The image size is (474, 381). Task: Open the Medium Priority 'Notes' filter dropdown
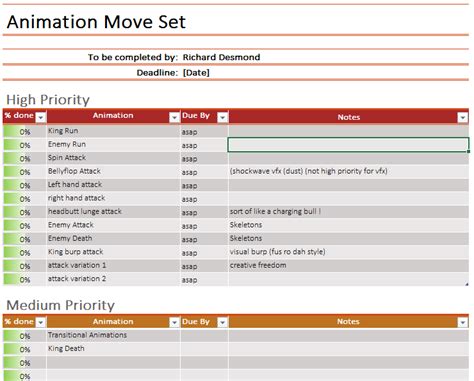462,322
